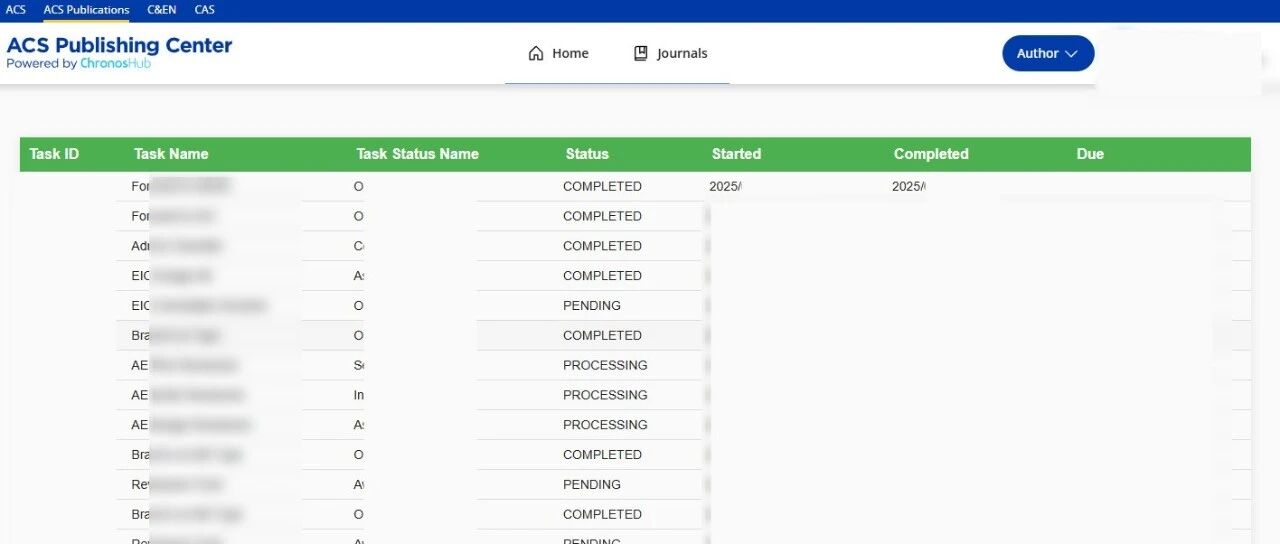This screenshot has height=544, width=1280.
Task: Click the Started column header
Action: pyautogui.click(x=736, y=154)
